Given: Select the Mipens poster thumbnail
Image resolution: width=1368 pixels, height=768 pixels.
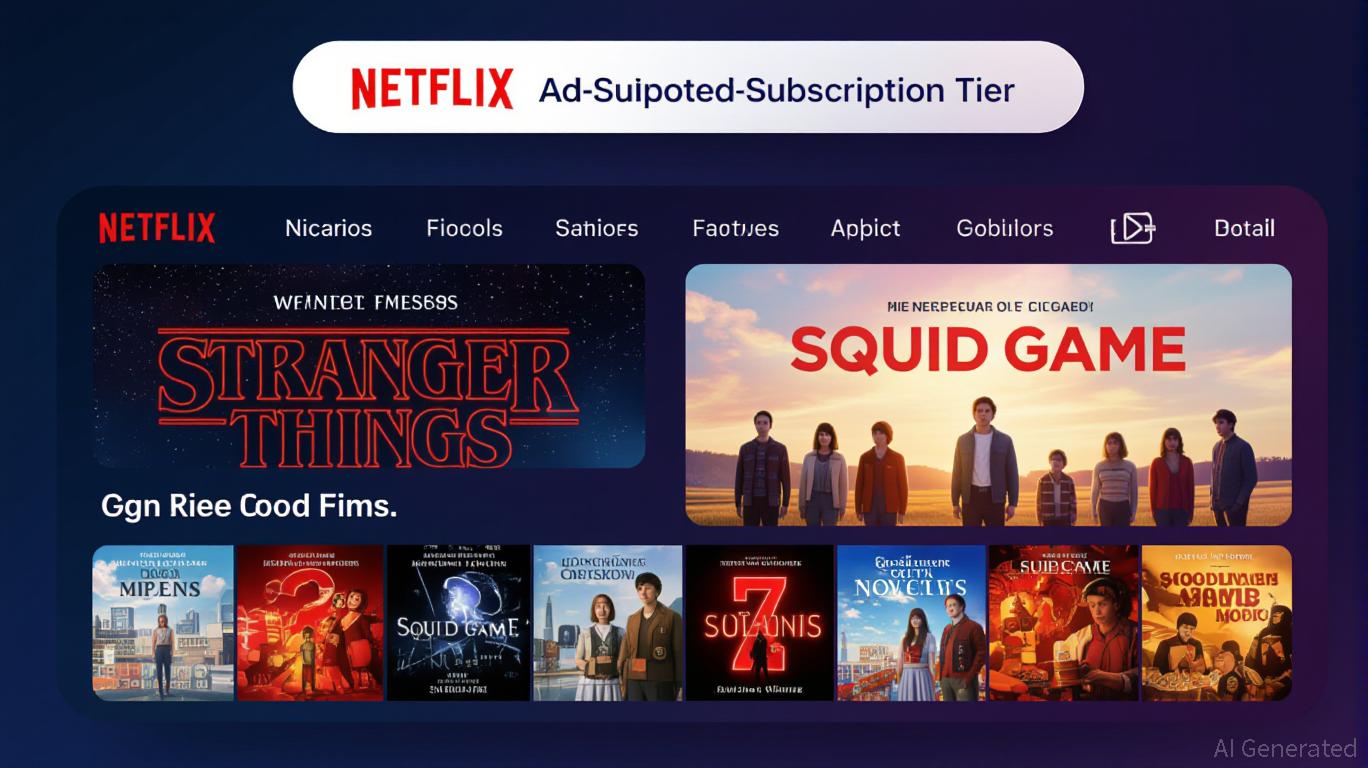Looking at the screenshot, I should pyautogui.click(x=163, y=622).
